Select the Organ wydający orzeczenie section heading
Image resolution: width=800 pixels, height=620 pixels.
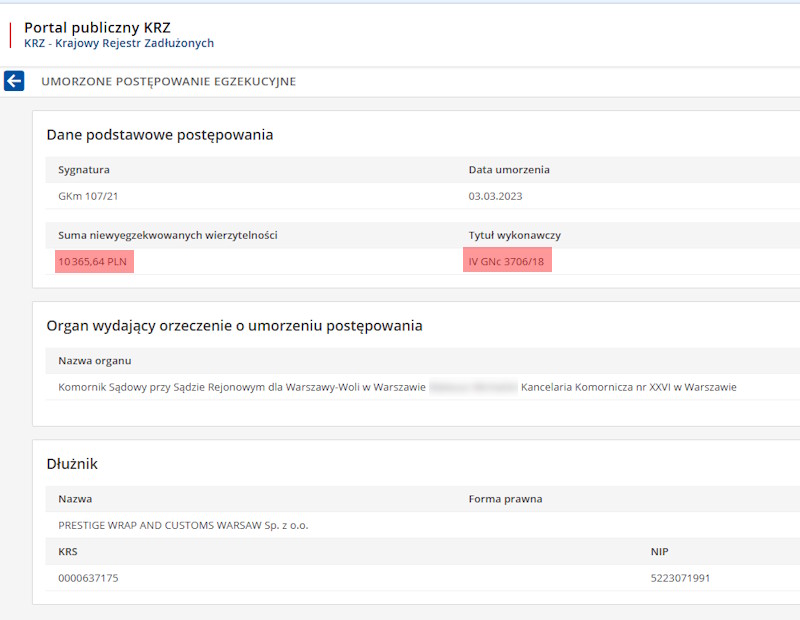tap(234, 325)
